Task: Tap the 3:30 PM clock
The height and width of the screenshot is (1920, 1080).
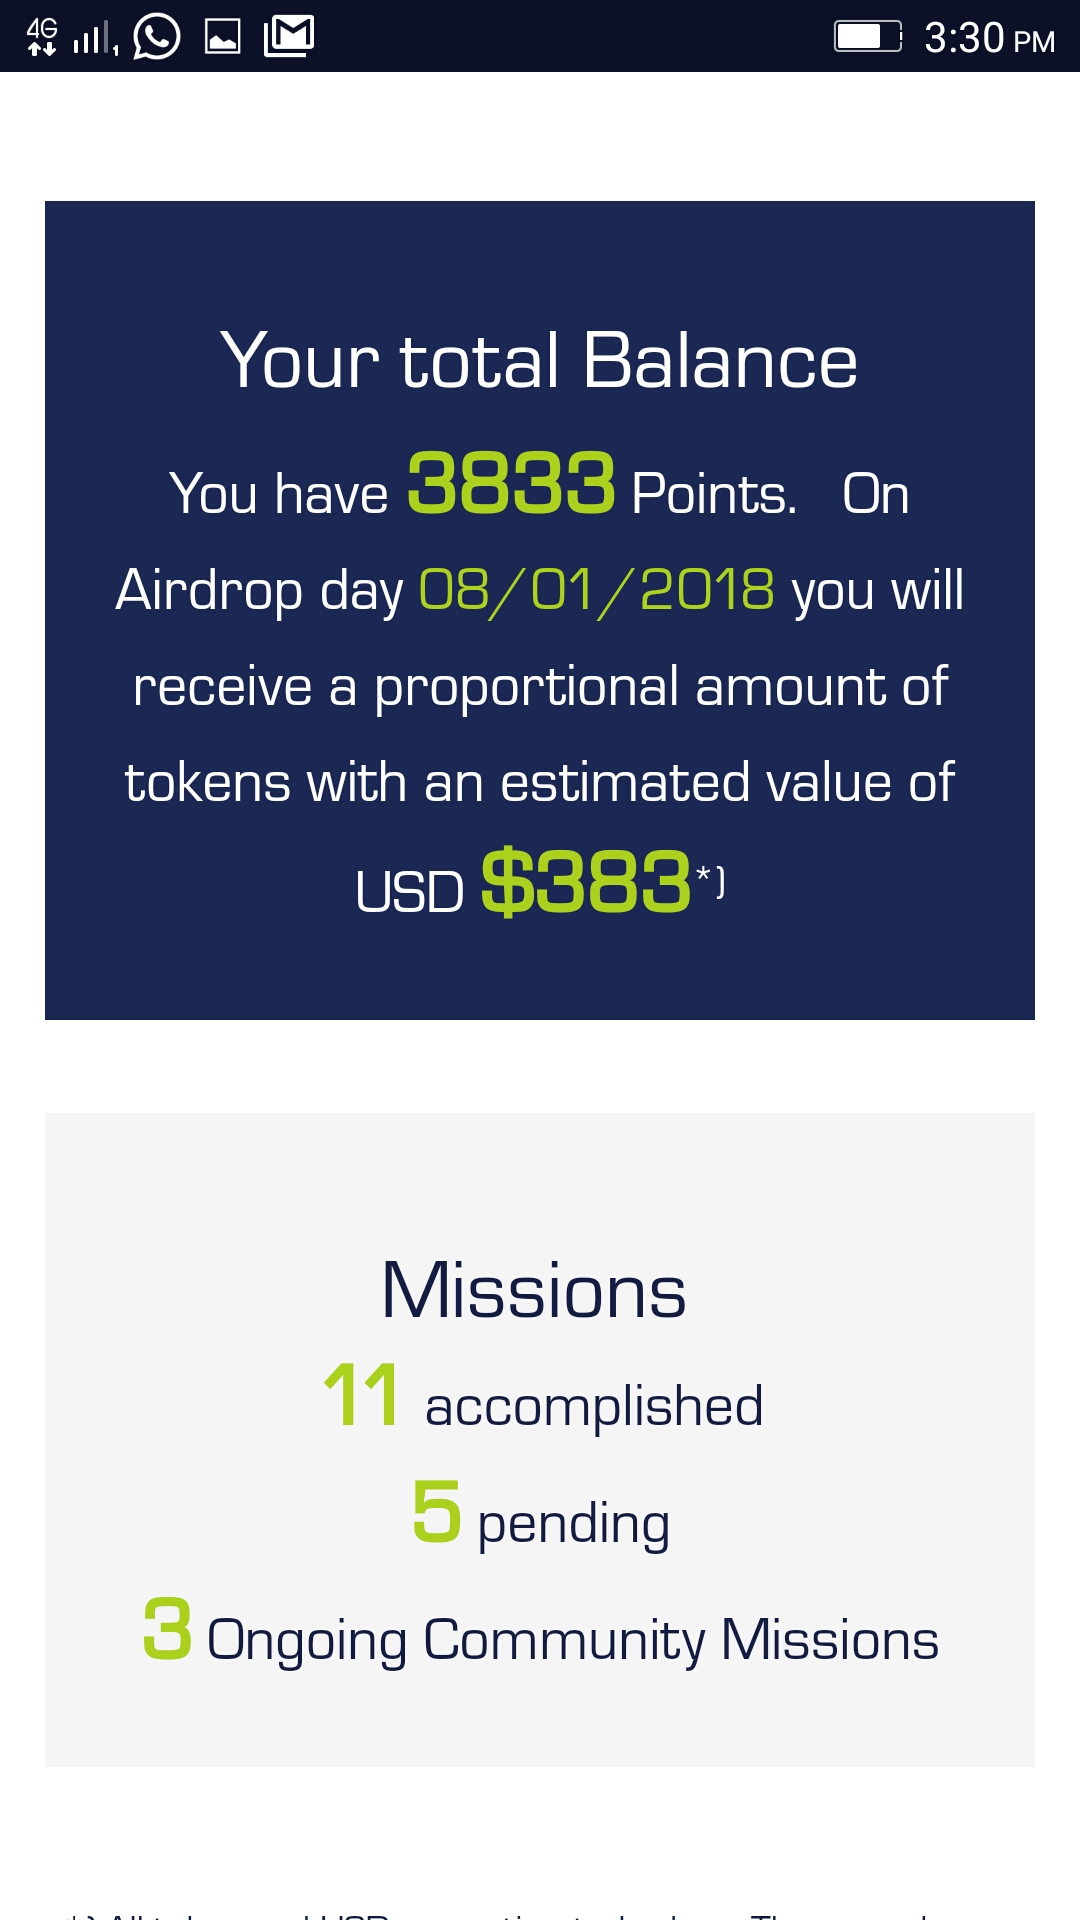Action: (x=988, y=39)
